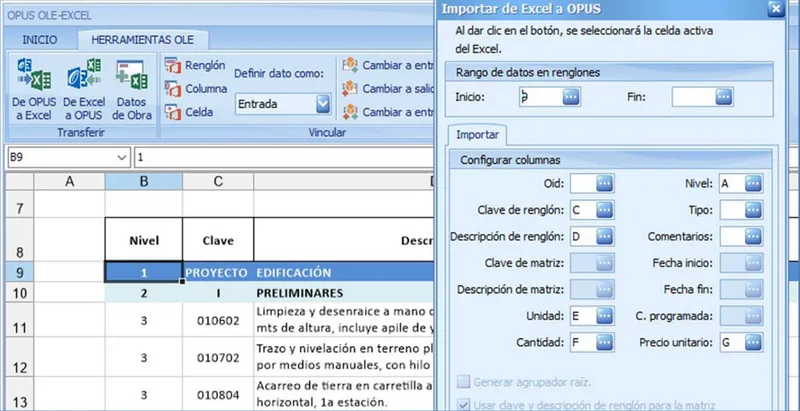Click the PROYECTO cell
This screenshot has height=411, width=800.
point(218,273)
